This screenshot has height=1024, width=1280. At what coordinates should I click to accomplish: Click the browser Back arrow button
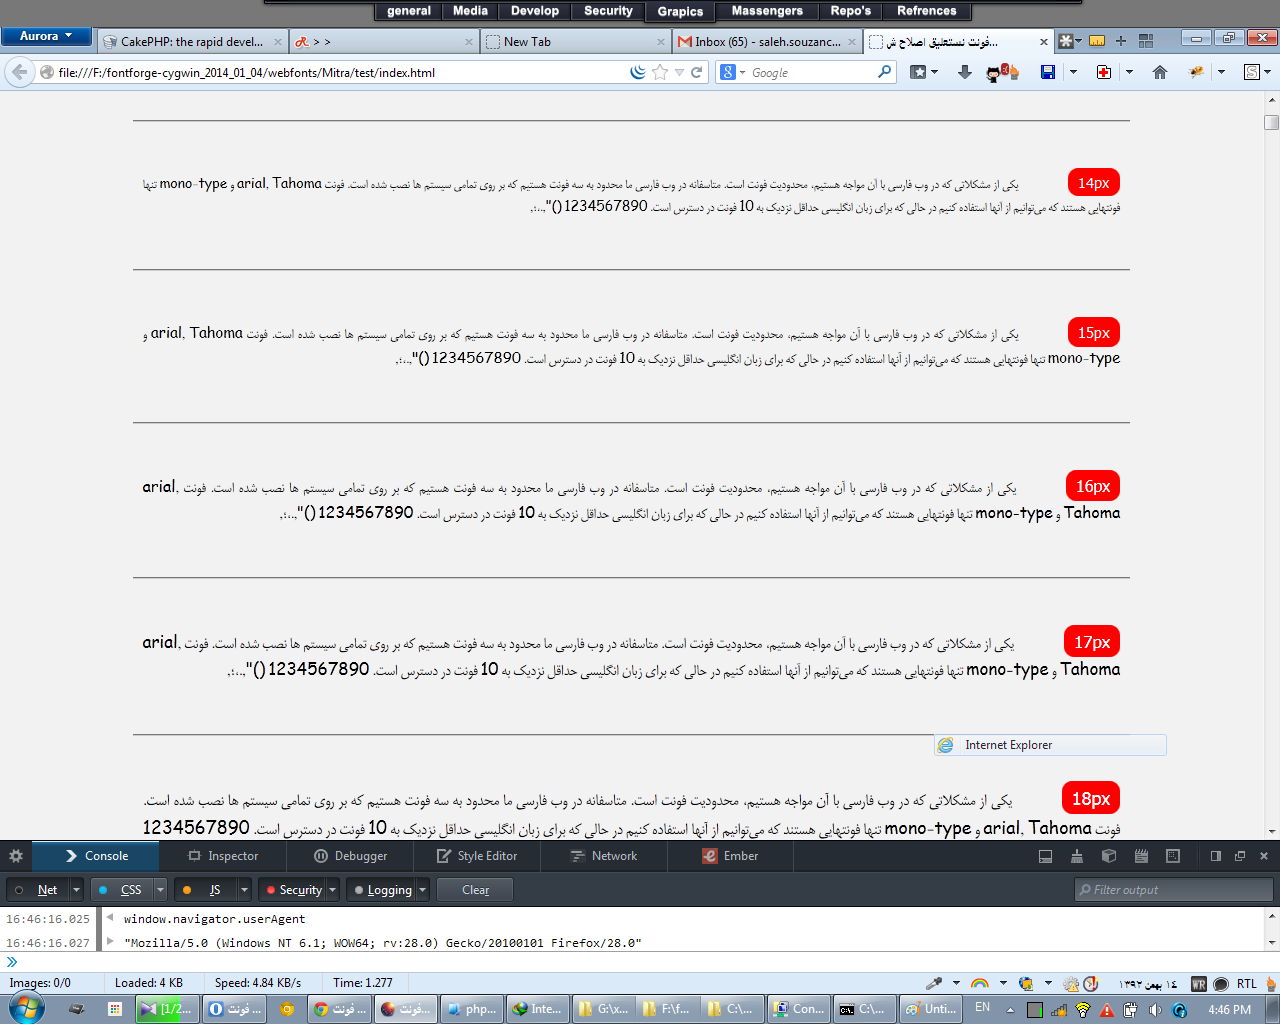(20, 72)
